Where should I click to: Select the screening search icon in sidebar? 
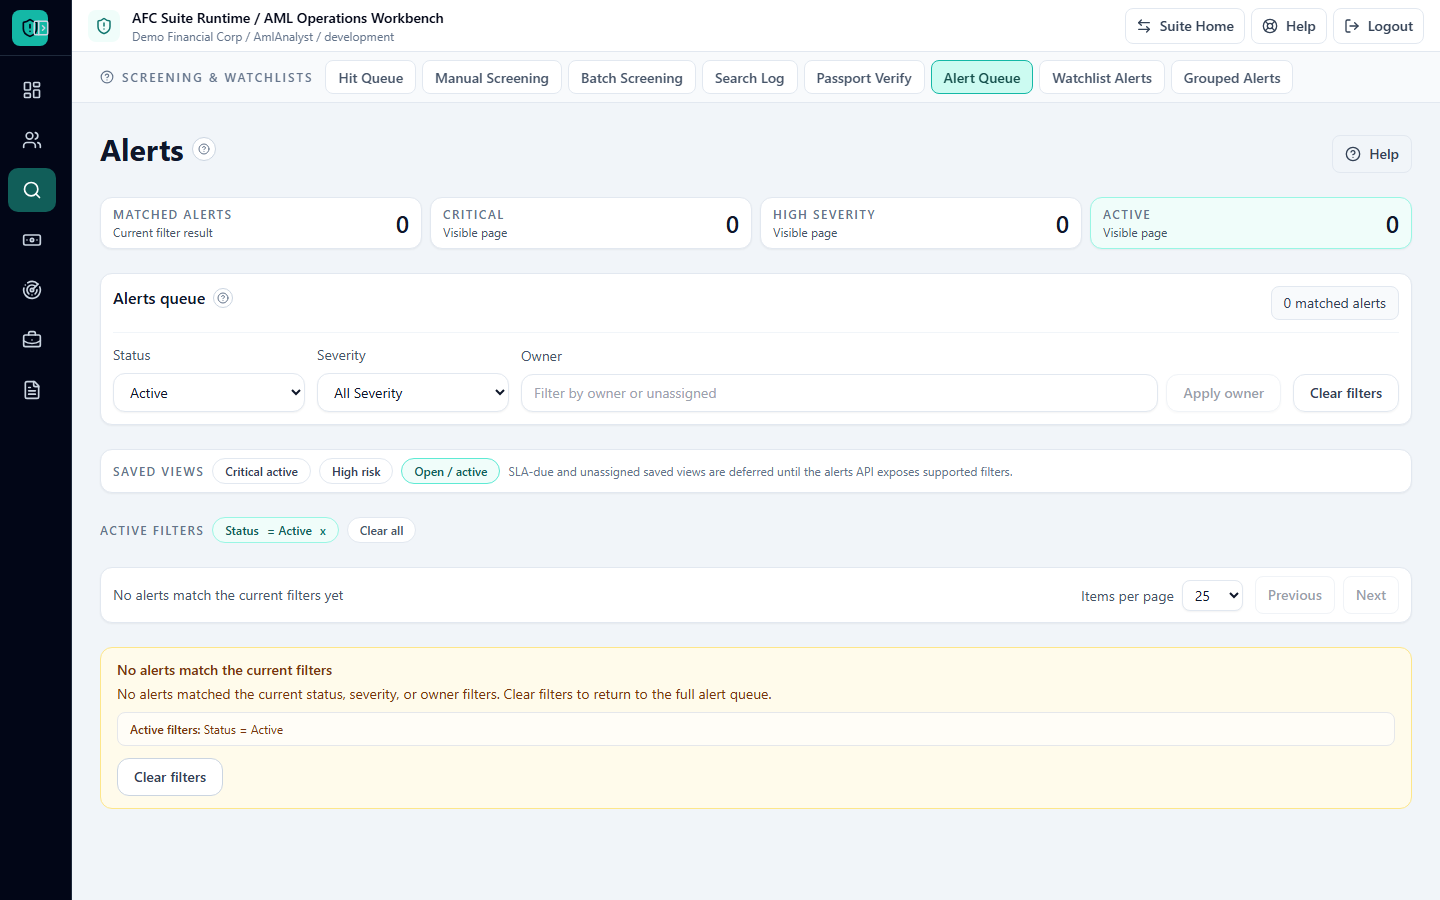point(32,190)
